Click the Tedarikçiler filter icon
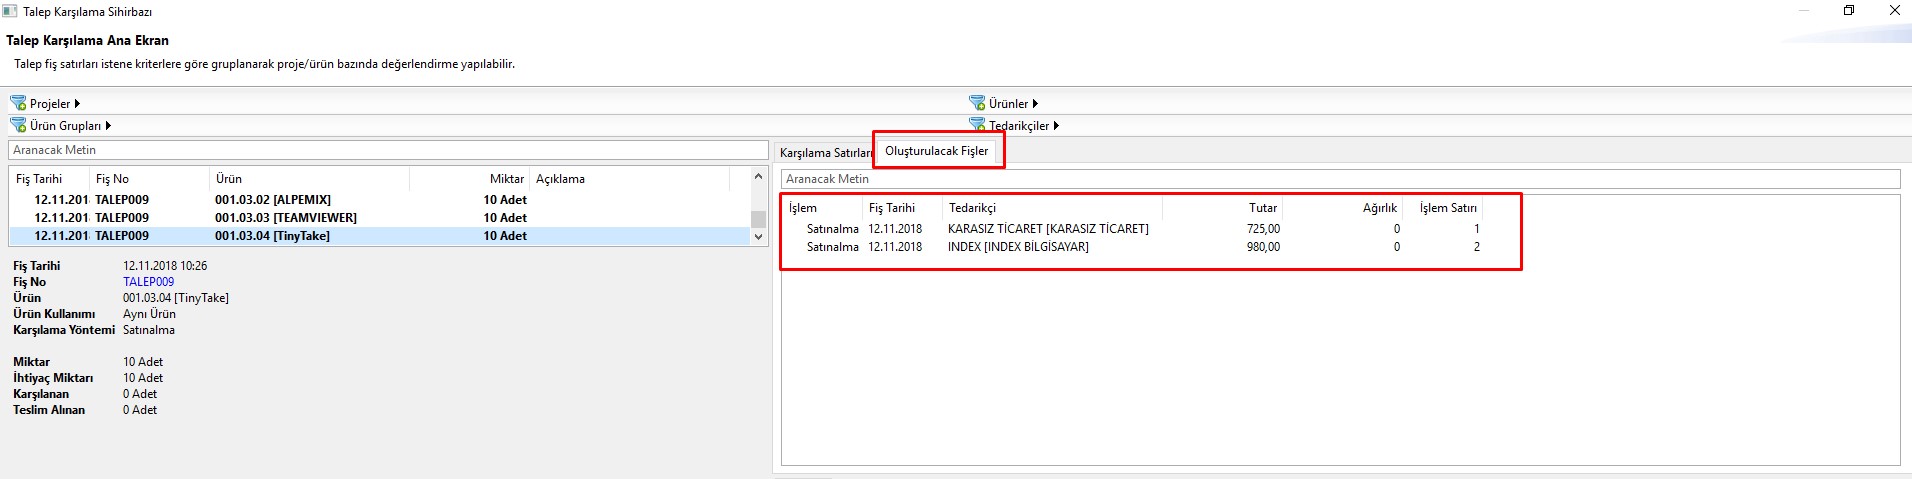 pyautogui.click(x=977, y=124)
